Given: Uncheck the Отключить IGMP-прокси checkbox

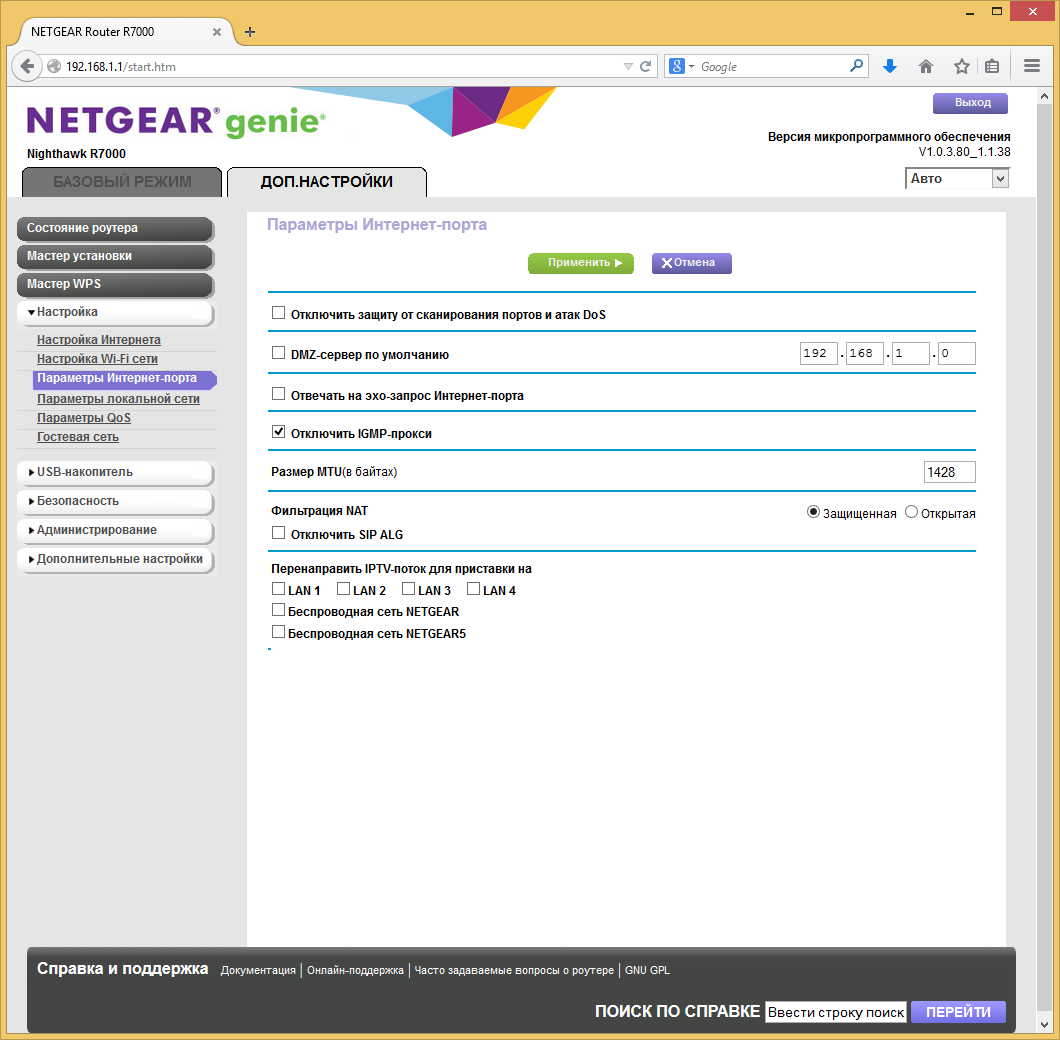Looking at the screenshot, I should pyautogui.click(x=278, y=431).
